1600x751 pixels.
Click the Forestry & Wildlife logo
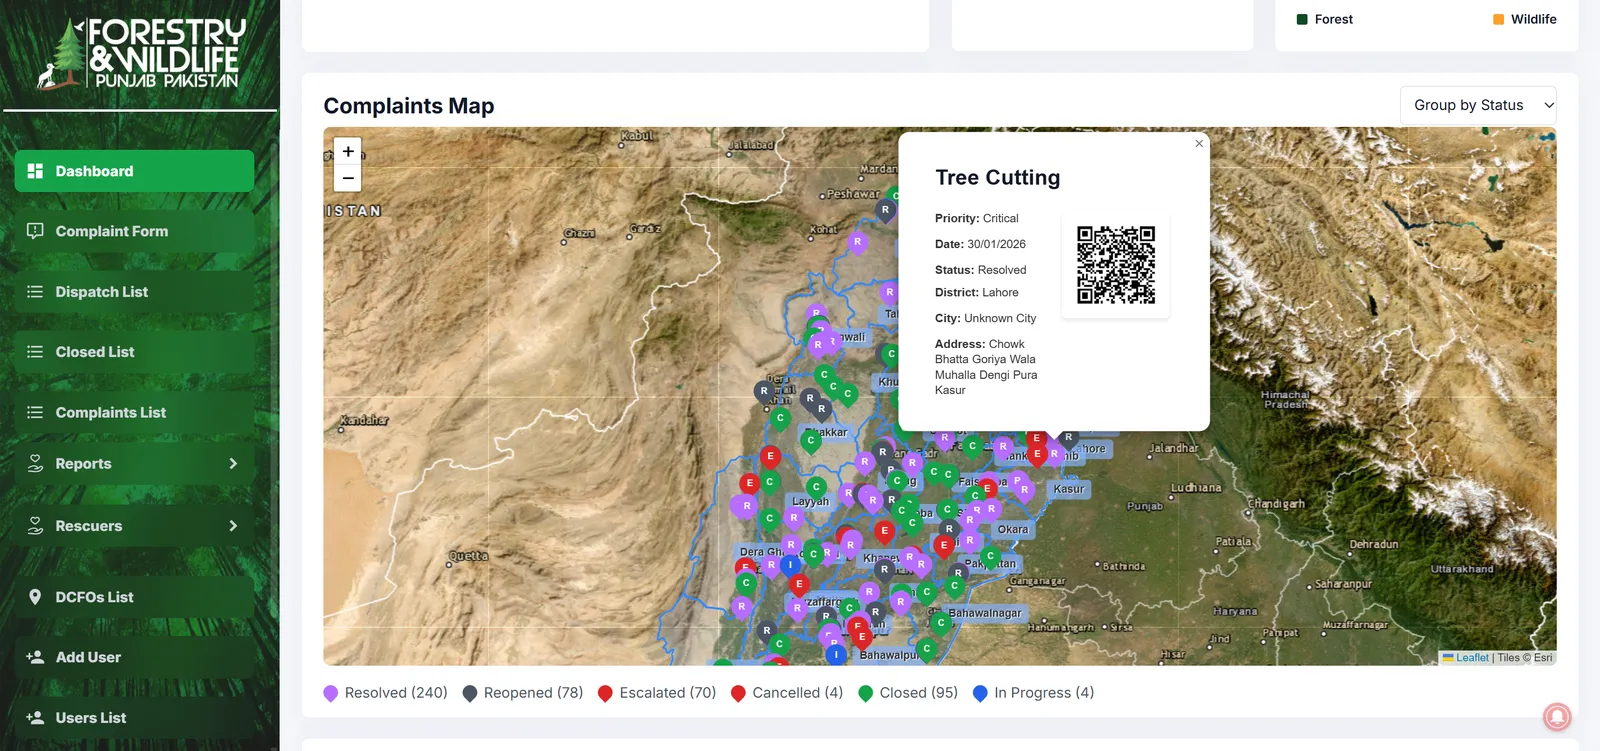(140, 54)
